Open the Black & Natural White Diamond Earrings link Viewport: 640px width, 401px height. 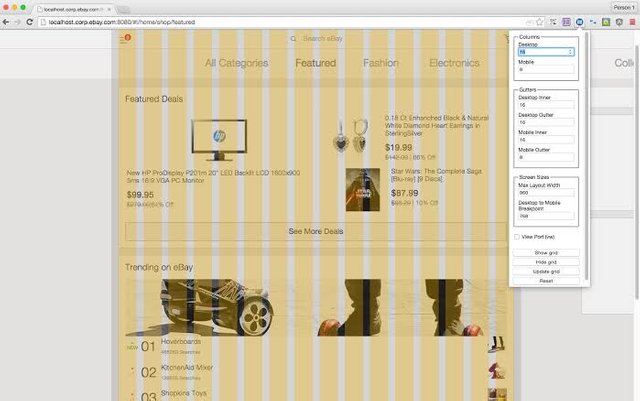coord(437,125)
